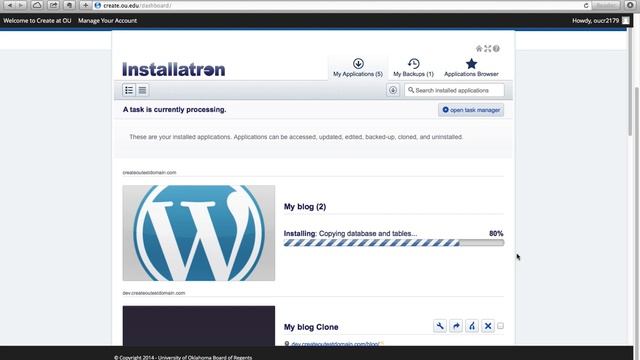
Task: Click the 'A task is currently processing.' message
Action: pos(174,109)
